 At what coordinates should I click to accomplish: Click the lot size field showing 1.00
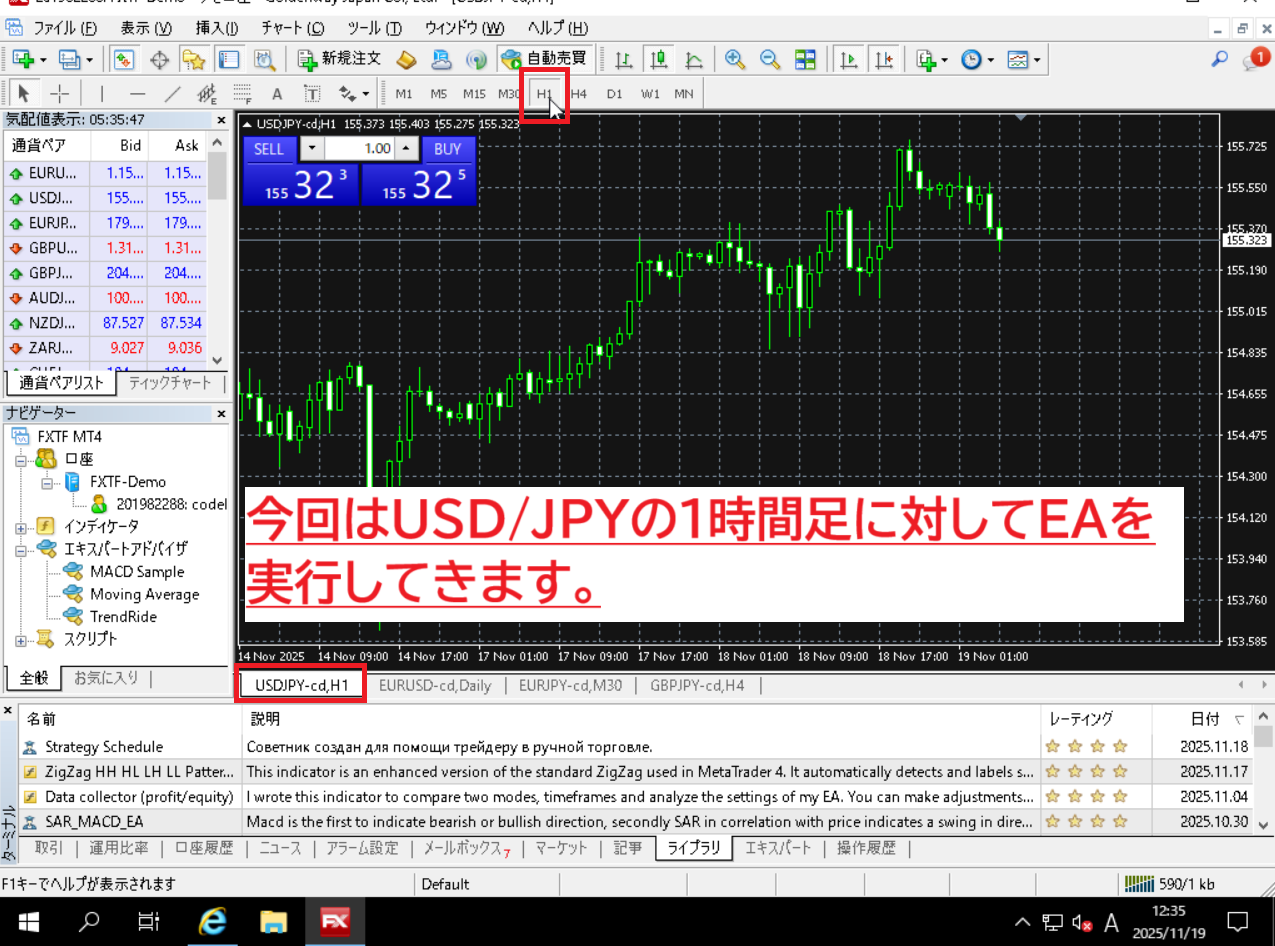coord(357,149)
